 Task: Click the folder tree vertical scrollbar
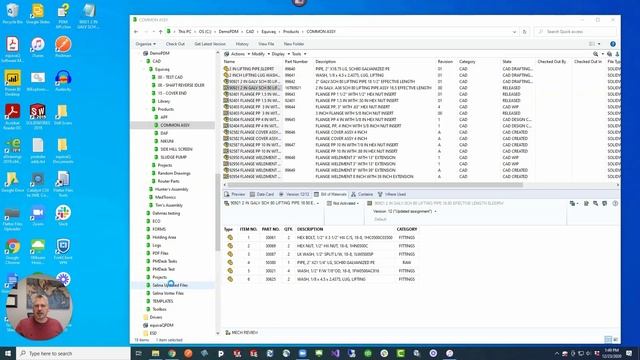pyautogui.click(x=218, y=212)
